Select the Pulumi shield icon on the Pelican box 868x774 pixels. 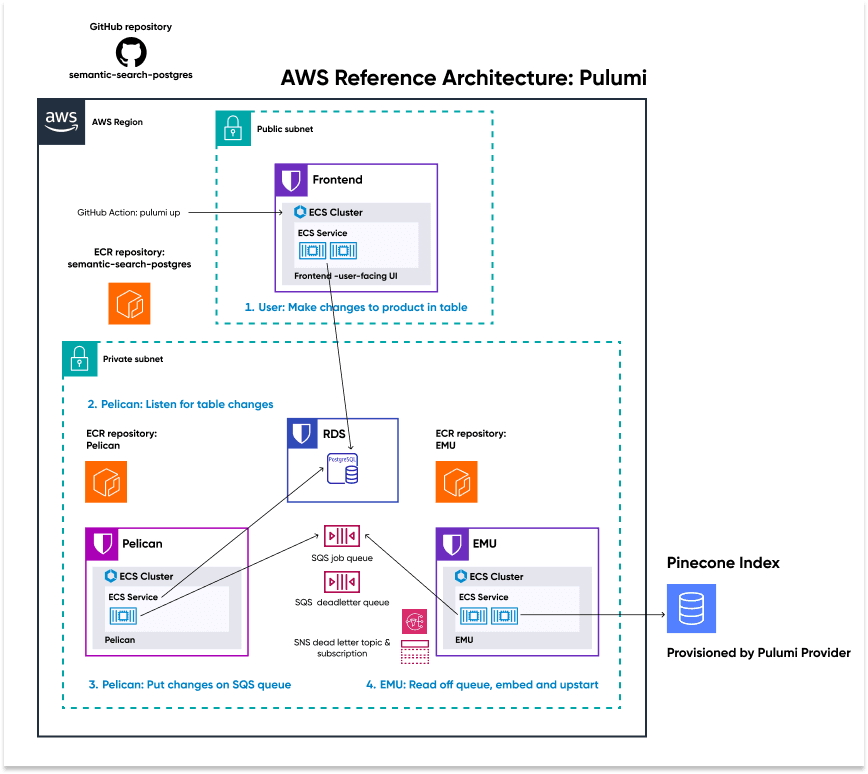tap(105, 544)
